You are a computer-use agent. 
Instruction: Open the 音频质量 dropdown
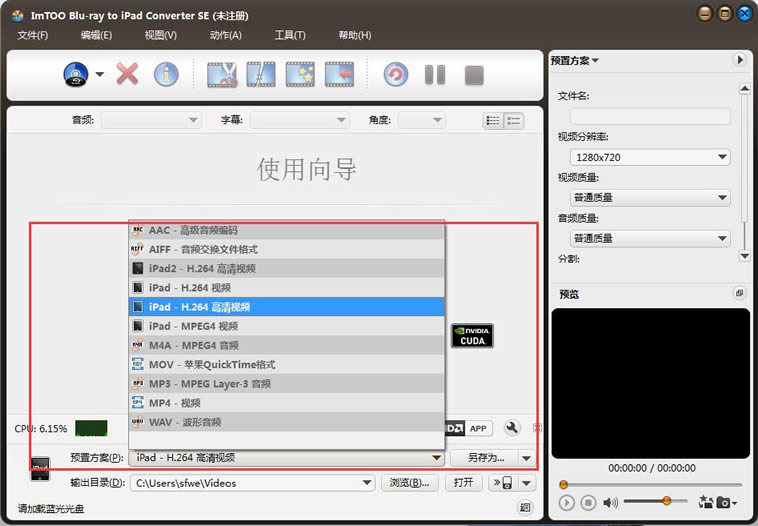coord(650,238)
